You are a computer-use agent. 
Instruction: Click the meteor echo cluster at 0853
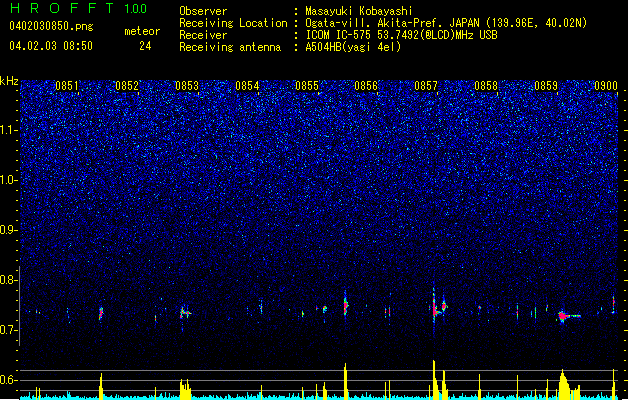click(x=185, y=313)
